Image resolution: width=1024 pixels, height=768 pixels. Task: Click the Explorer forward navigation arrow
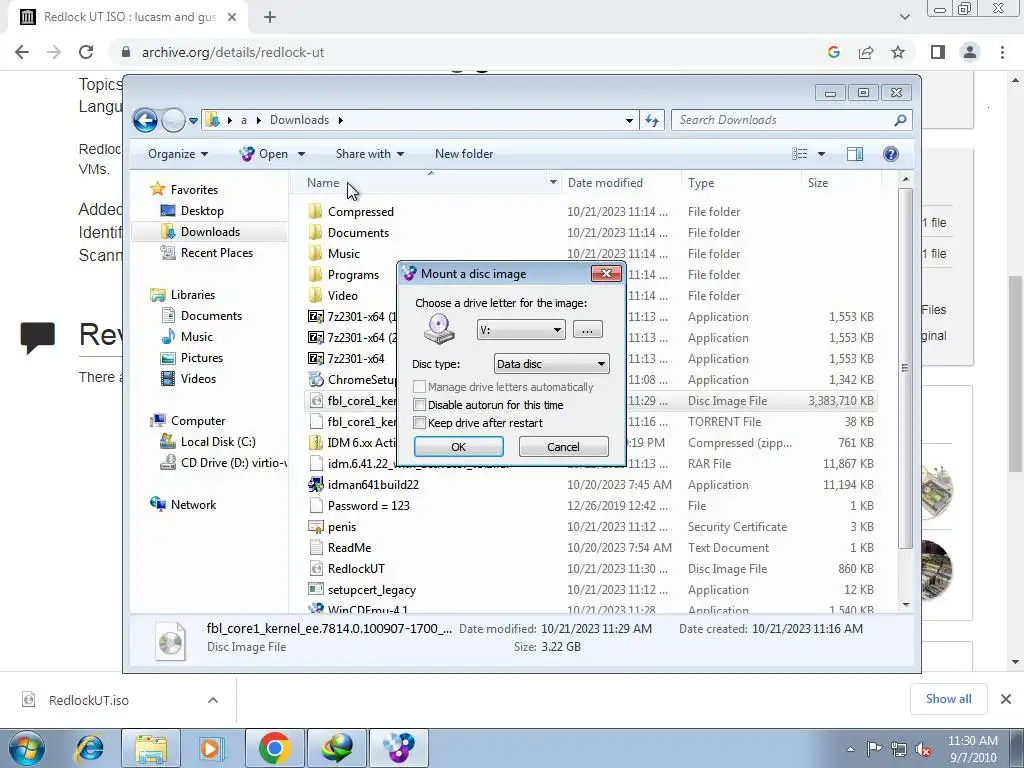coord(173,120)
